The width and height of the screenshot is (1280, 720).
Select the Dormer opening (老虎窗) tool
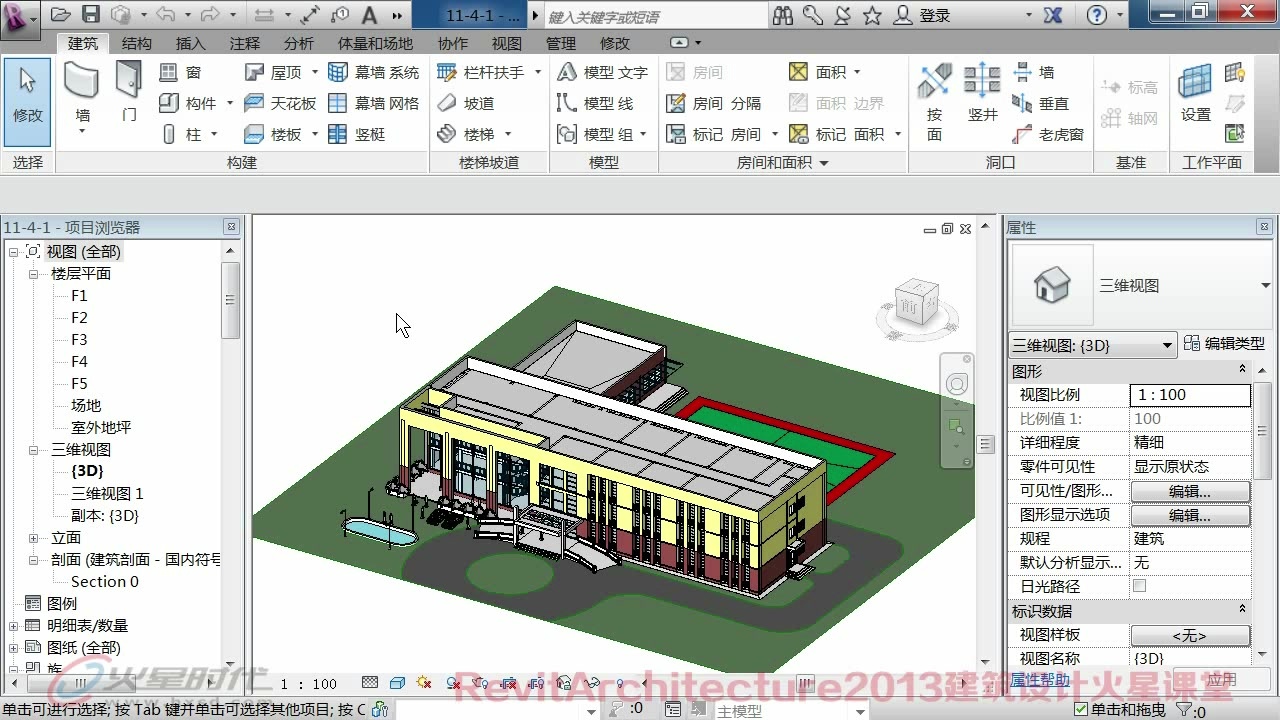click(x=1048, y=134)
